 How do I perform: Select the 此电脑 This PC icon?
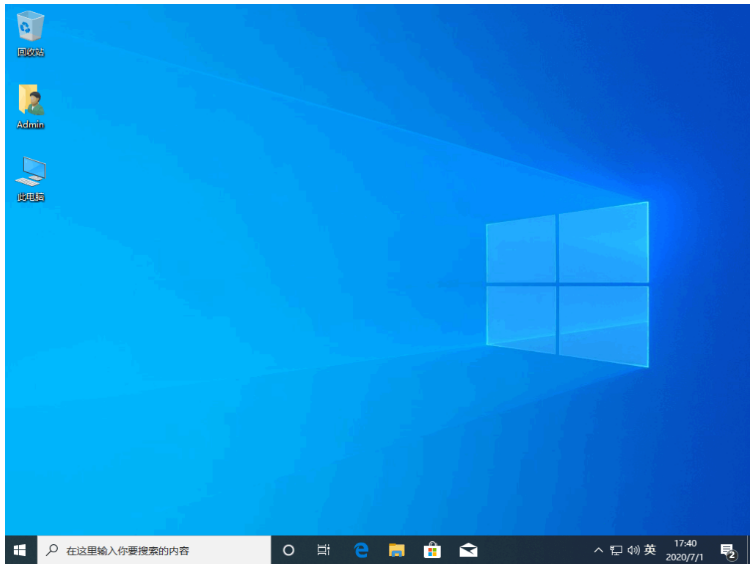[30, 173]
